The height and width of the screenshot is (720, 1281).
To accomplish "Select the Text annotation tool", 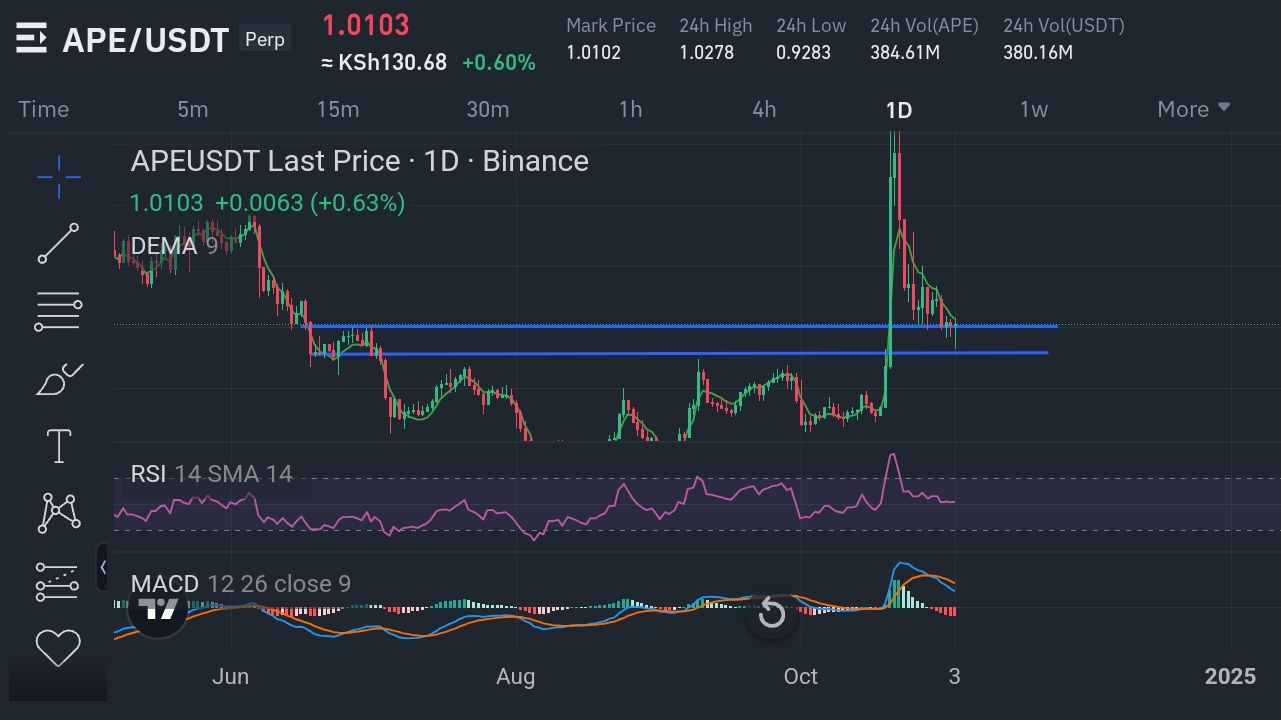I will point(57,445).
